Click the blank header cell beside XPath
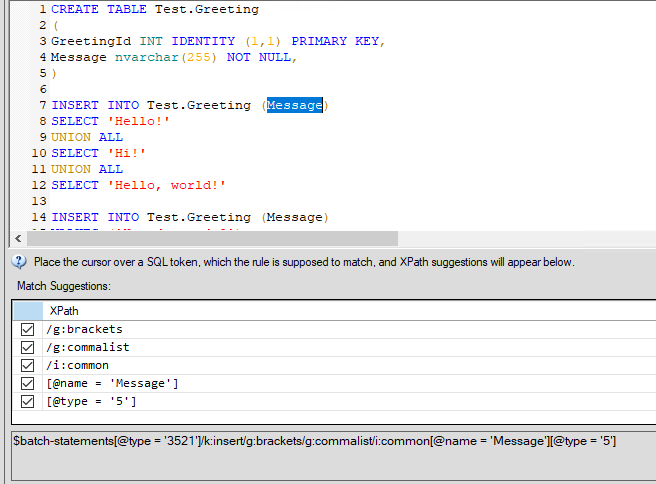Screen dimensions: 656x484 pyautogui.click(x=28, y=311)
